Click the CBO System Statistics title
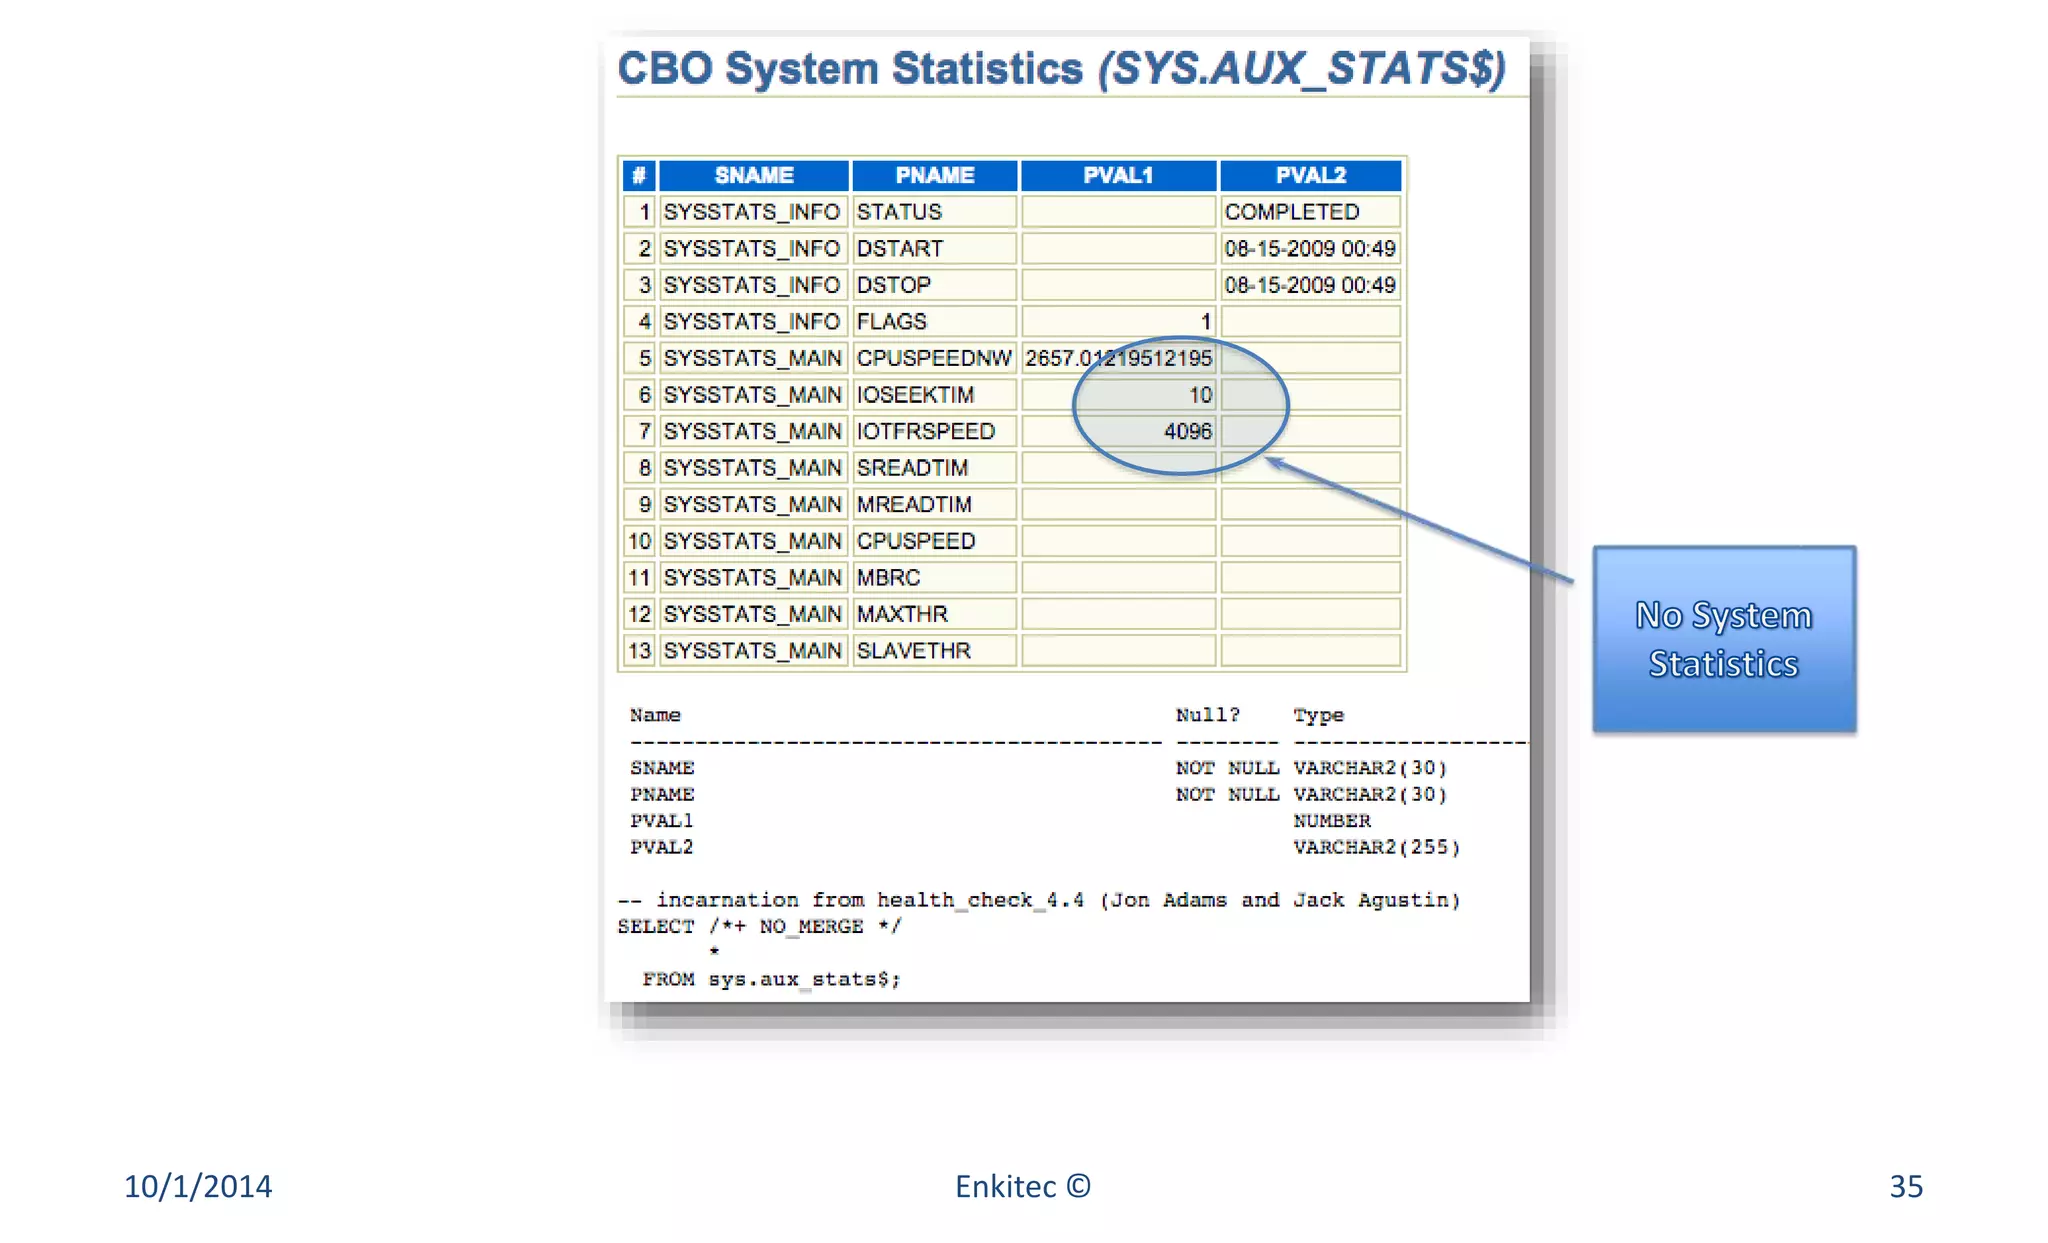Screen dimensions: 2048x1243 click(x=1060, y=68)
